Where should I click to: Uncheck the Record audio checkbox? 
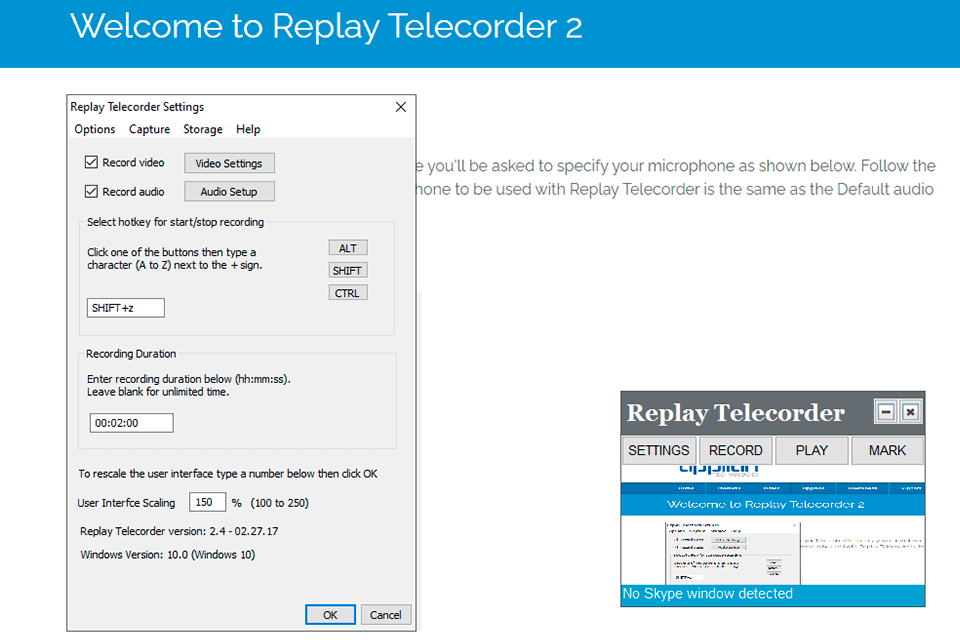point(89,190)
